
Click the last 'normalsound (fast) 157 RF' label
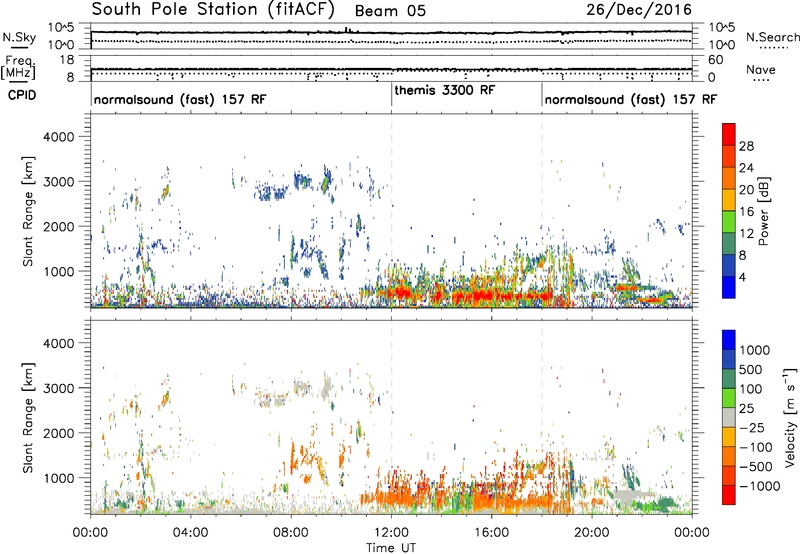(631, 99)
